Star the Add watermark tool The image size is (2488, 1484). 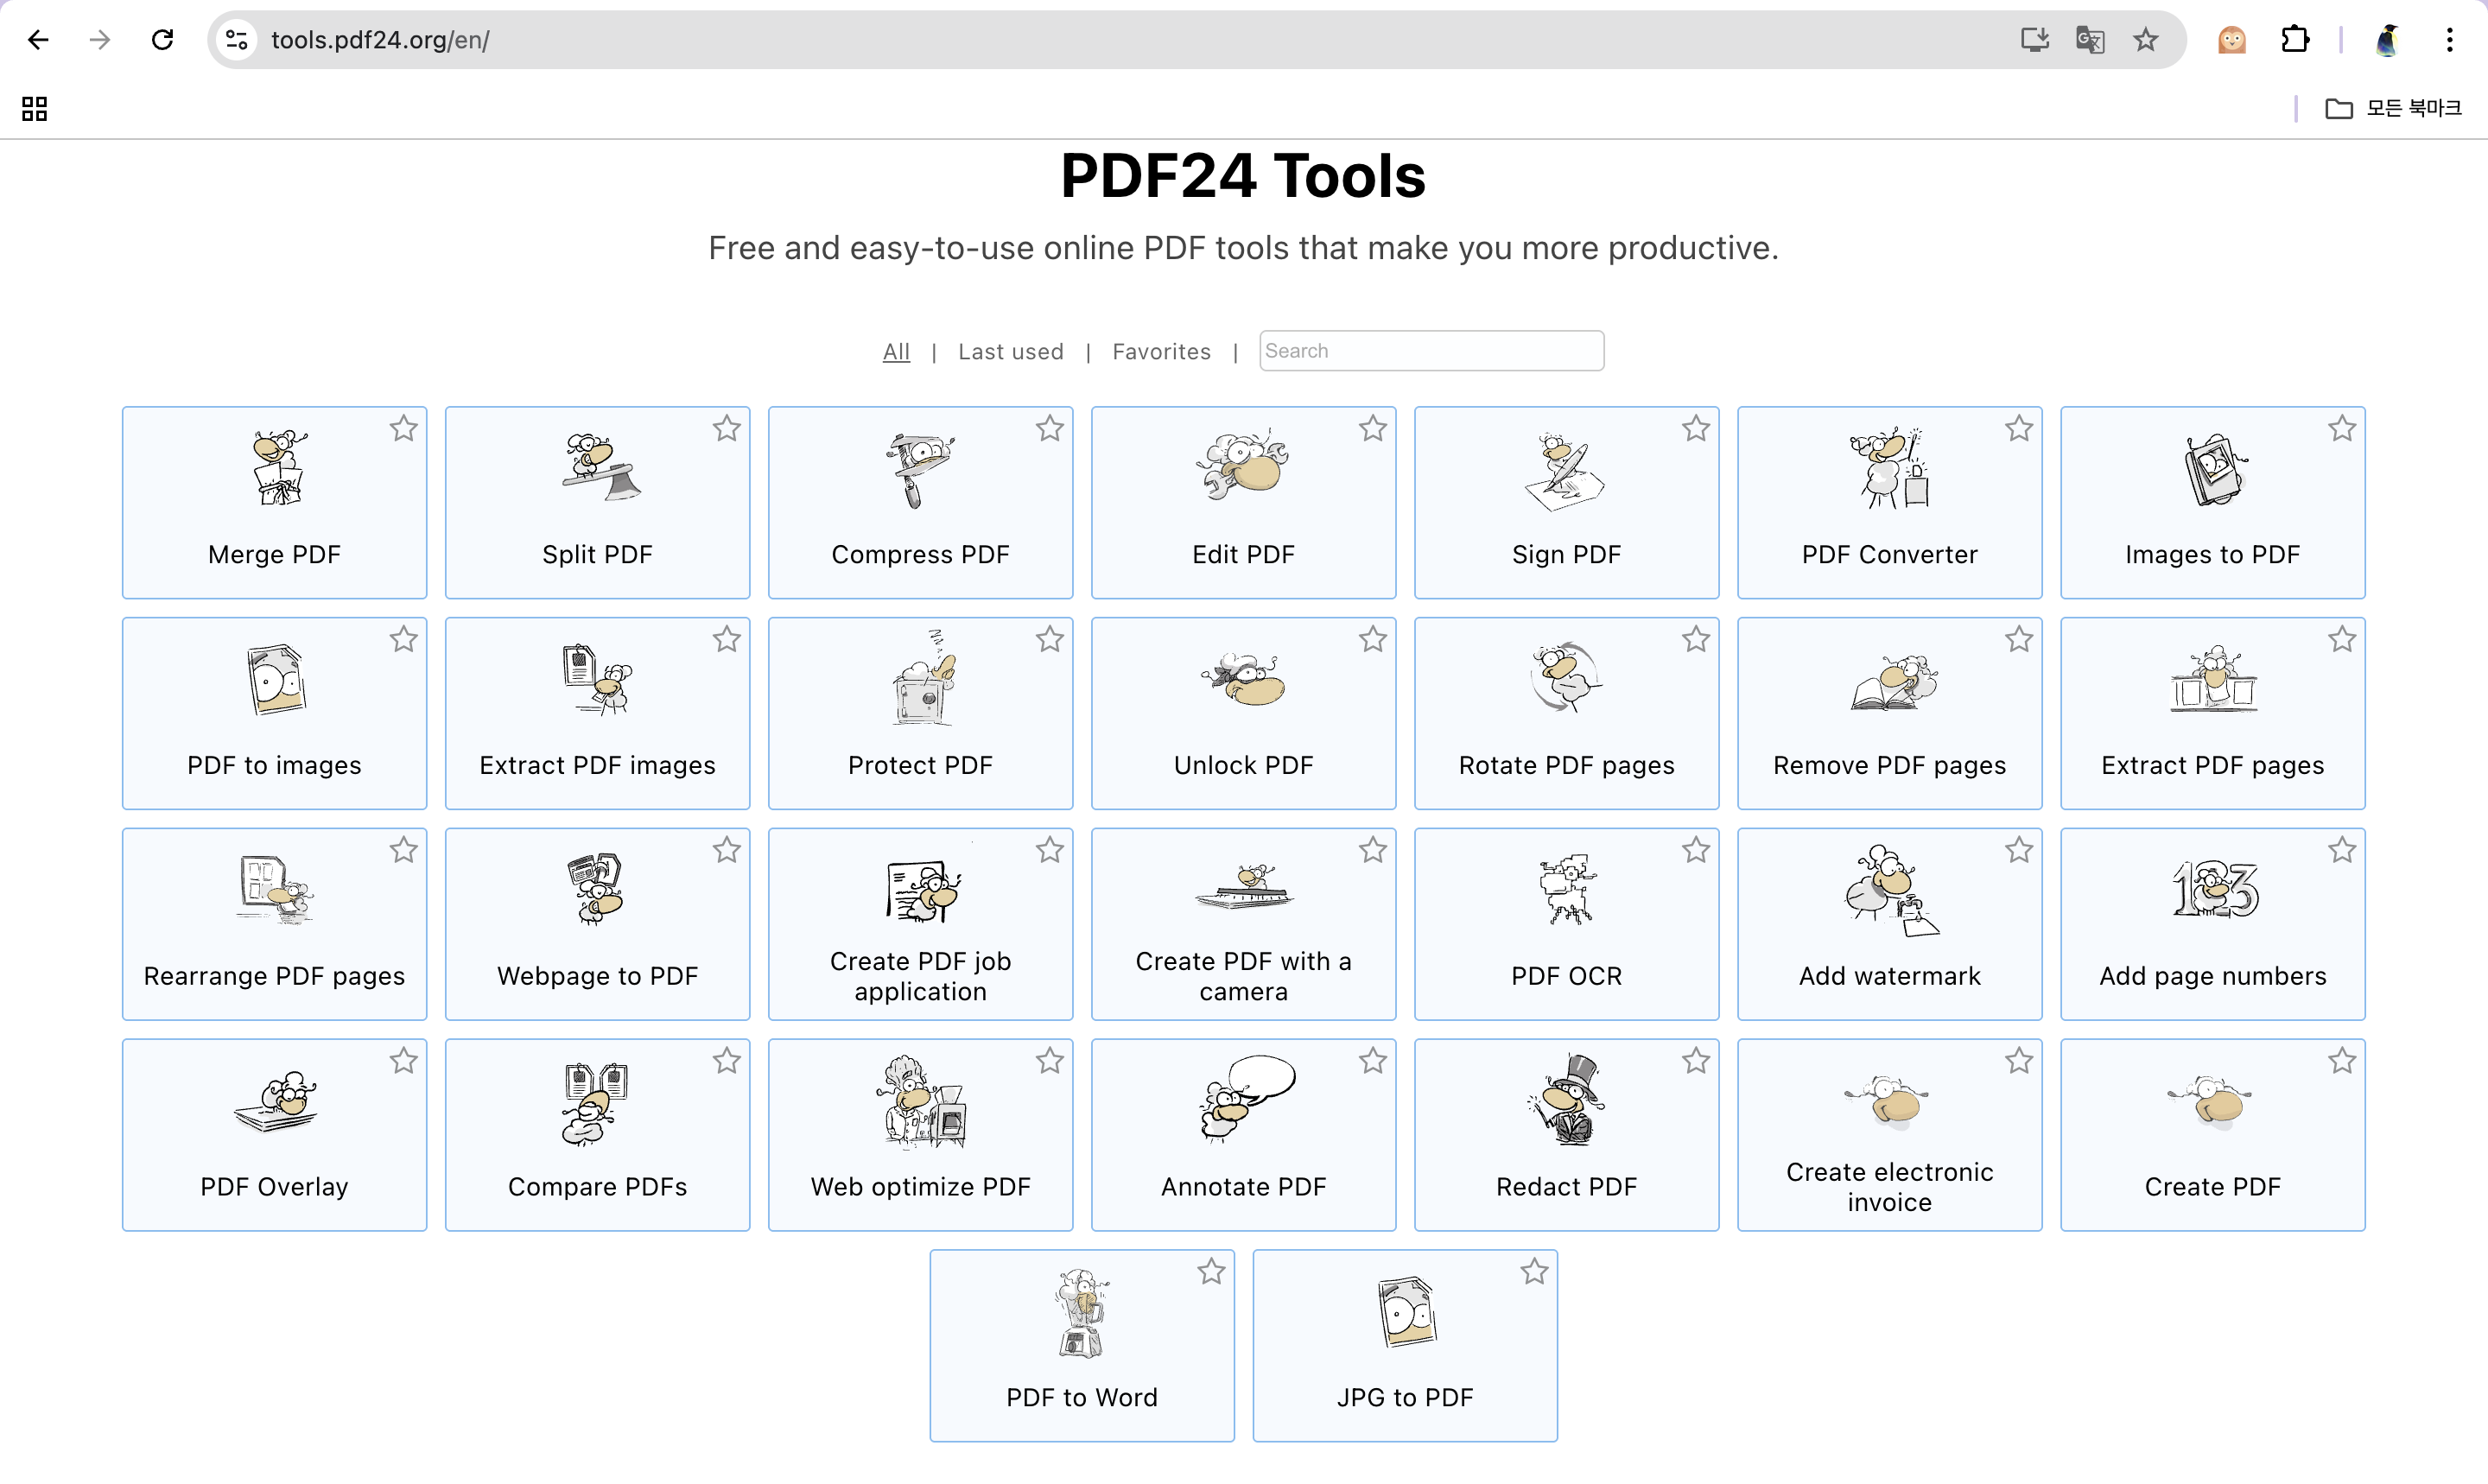[2018, 850]
